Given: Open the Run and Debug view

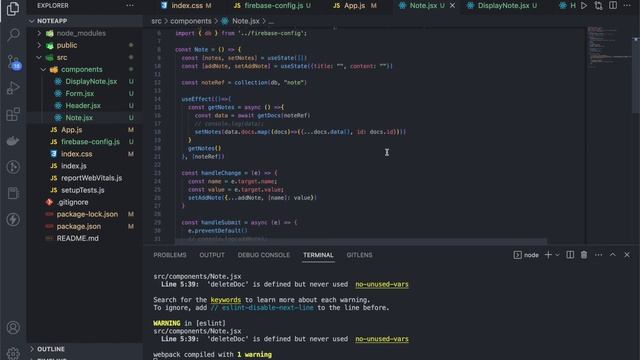Looking at the screenshot, I should pos(13,88).
